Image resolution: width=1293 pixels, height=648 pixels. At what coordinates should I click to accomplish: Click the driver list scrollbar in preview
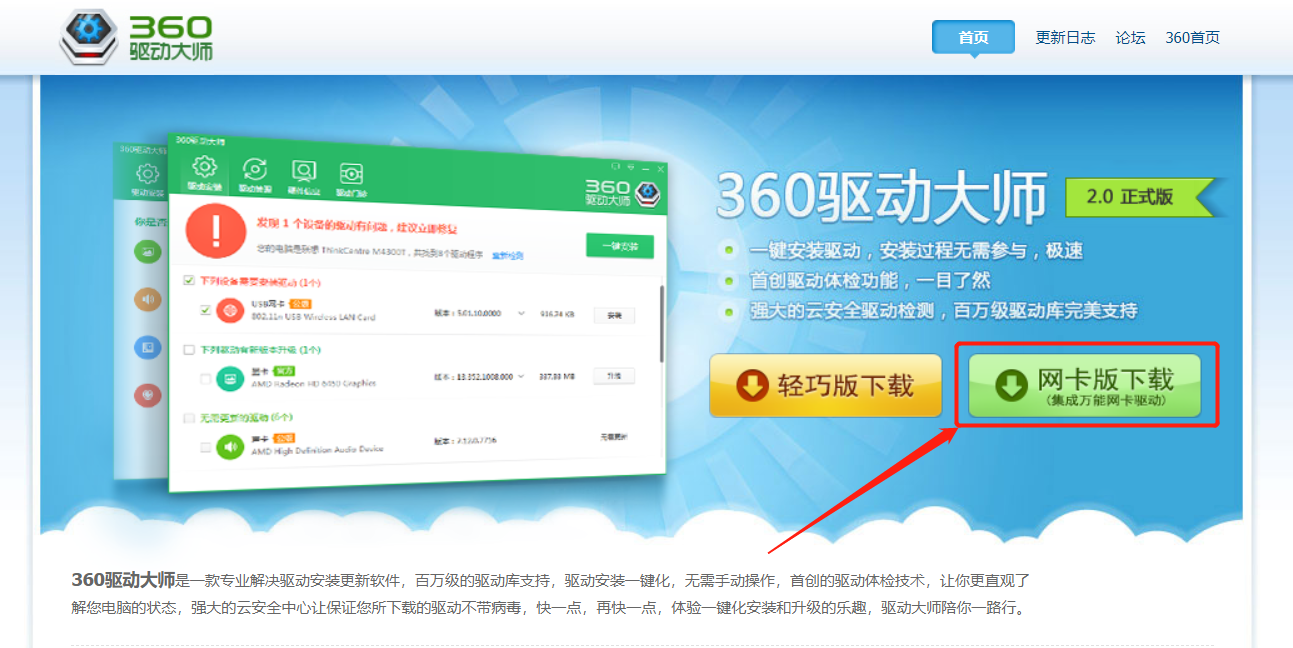[x=661, y=323]
